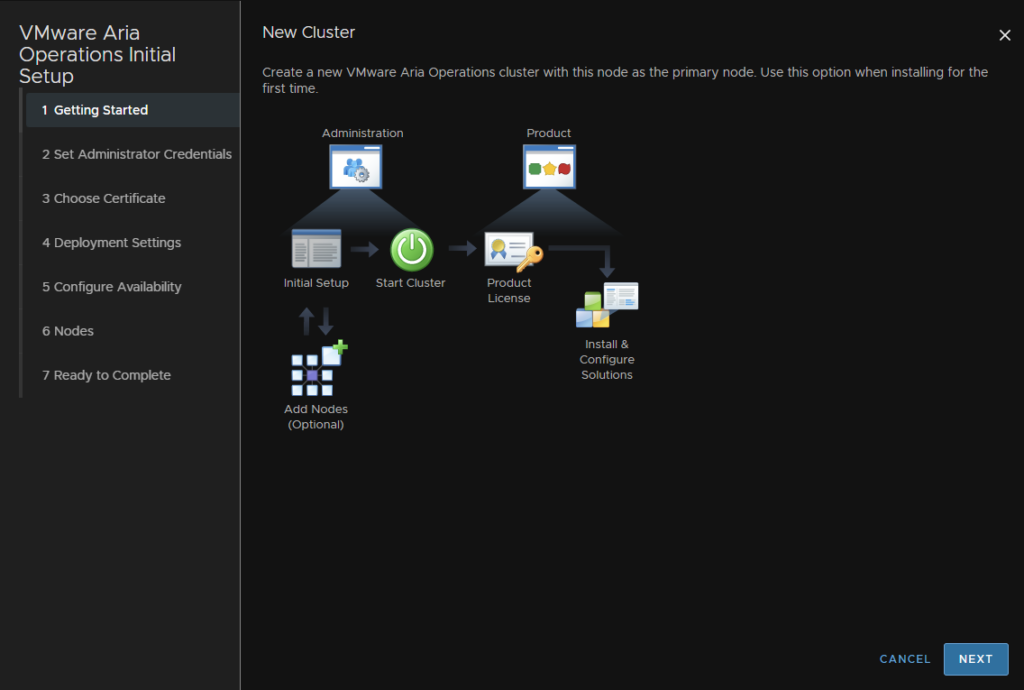
Task: Click the Next button
Action: [976, 659]
